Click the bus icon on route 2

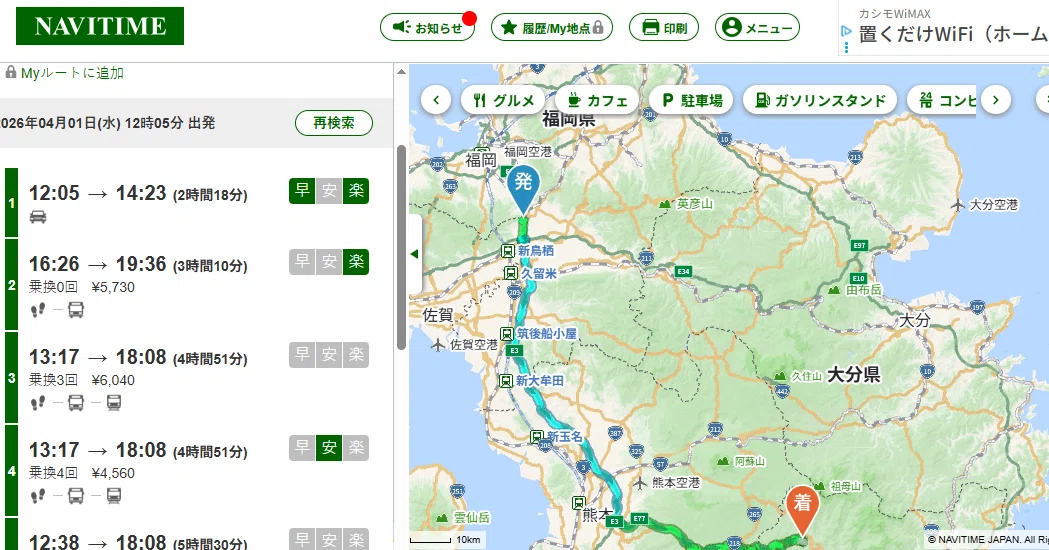[x=76, y=310]
